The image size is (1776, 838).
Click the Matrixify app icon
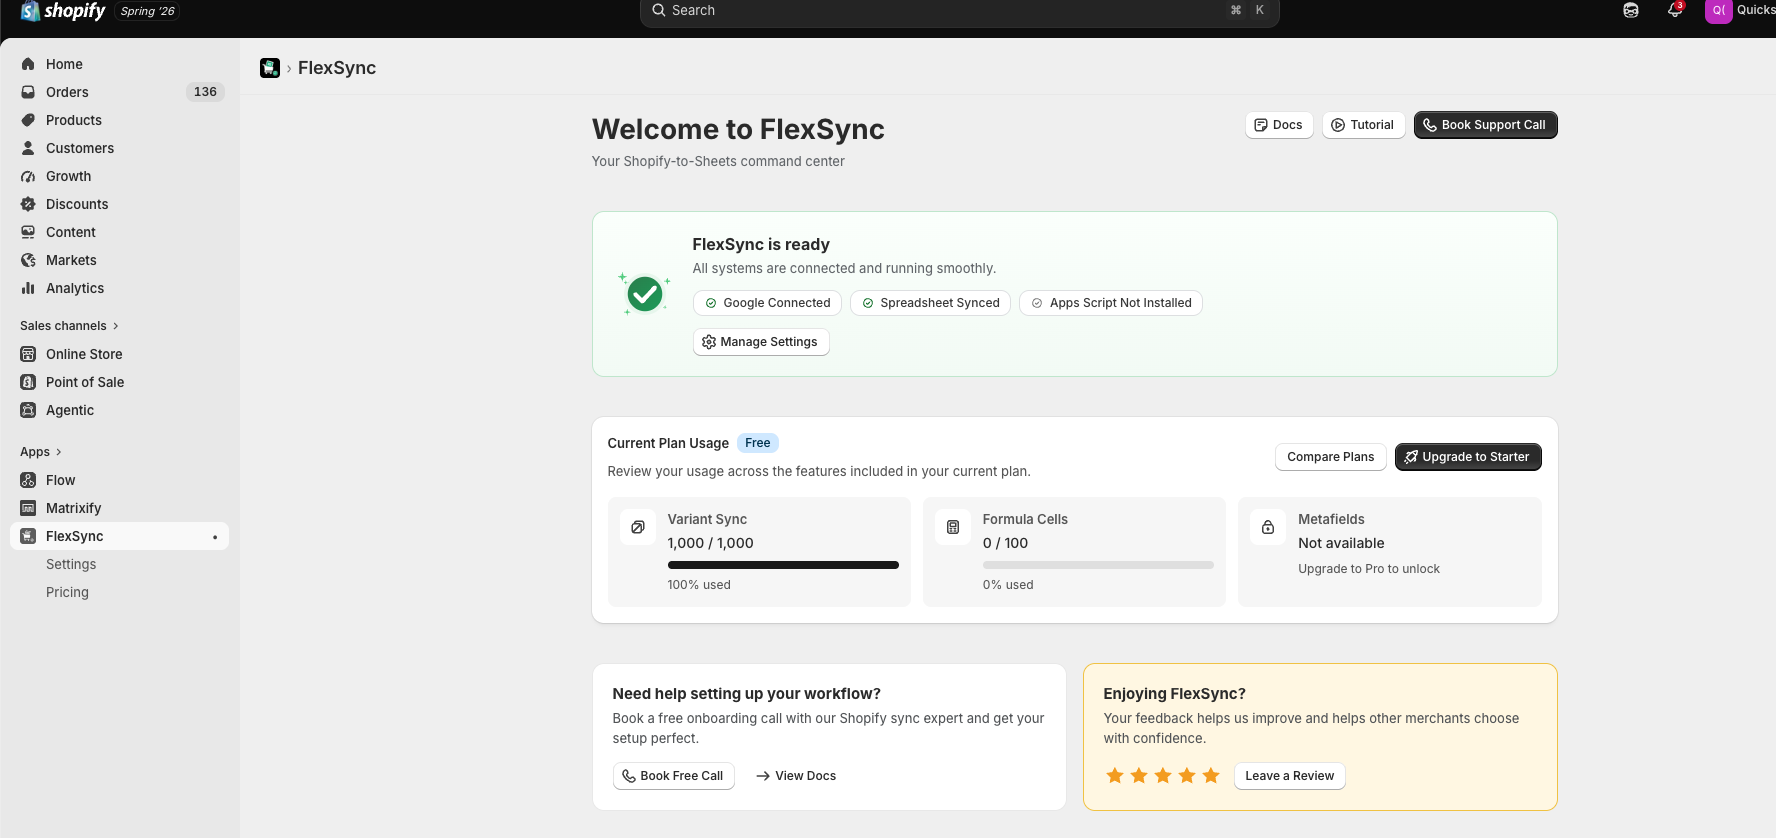tap(28, 508)
